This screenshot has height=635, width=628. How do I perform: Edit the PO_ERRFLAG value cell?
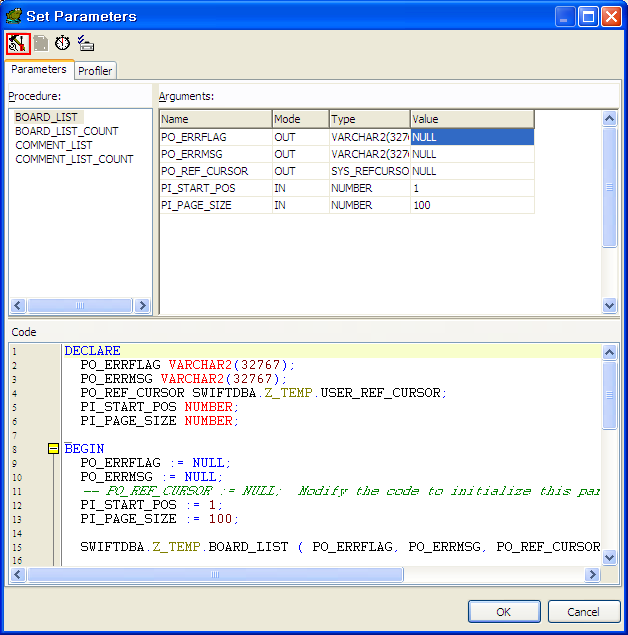pos(472,137)
